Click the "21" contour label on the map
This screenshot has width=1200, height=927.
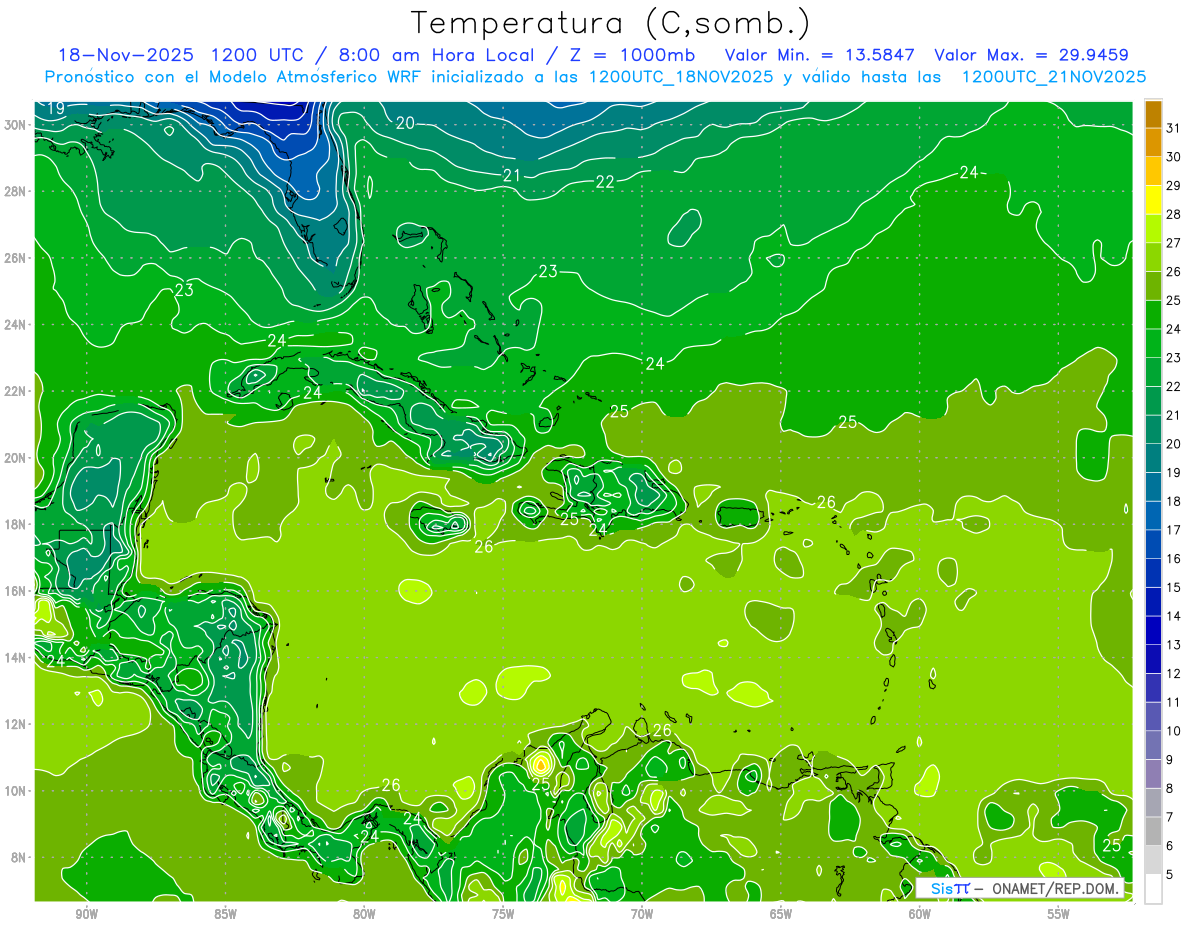tap(512, 175)
